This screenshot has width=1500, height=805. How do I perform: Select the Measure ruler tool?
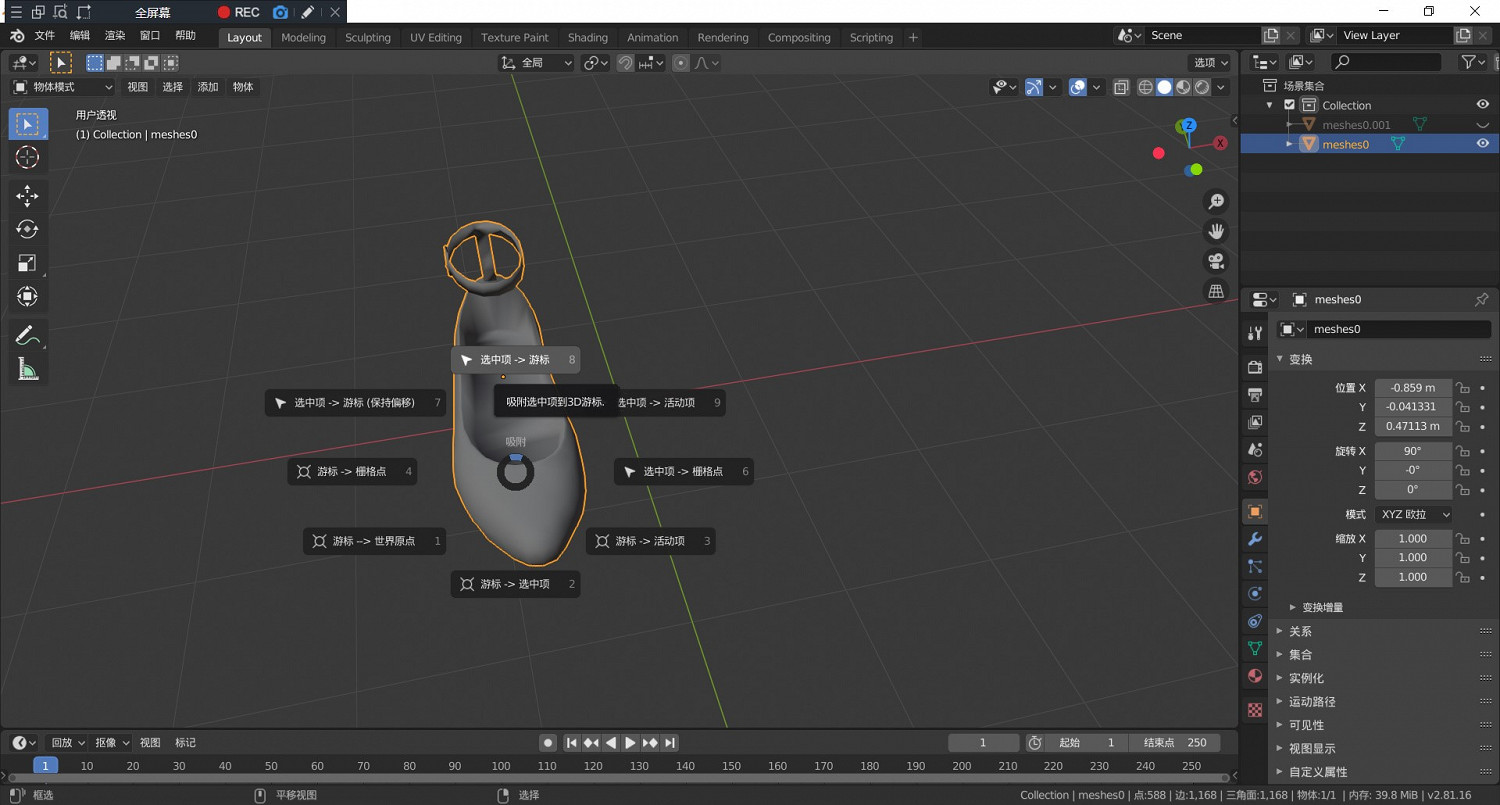coord(27,370)
